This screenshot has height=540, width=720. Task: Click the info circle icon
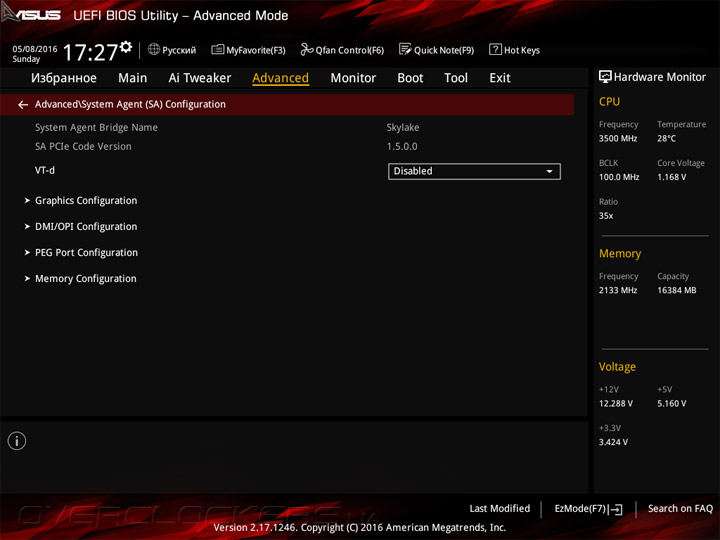tap(17, 441)
